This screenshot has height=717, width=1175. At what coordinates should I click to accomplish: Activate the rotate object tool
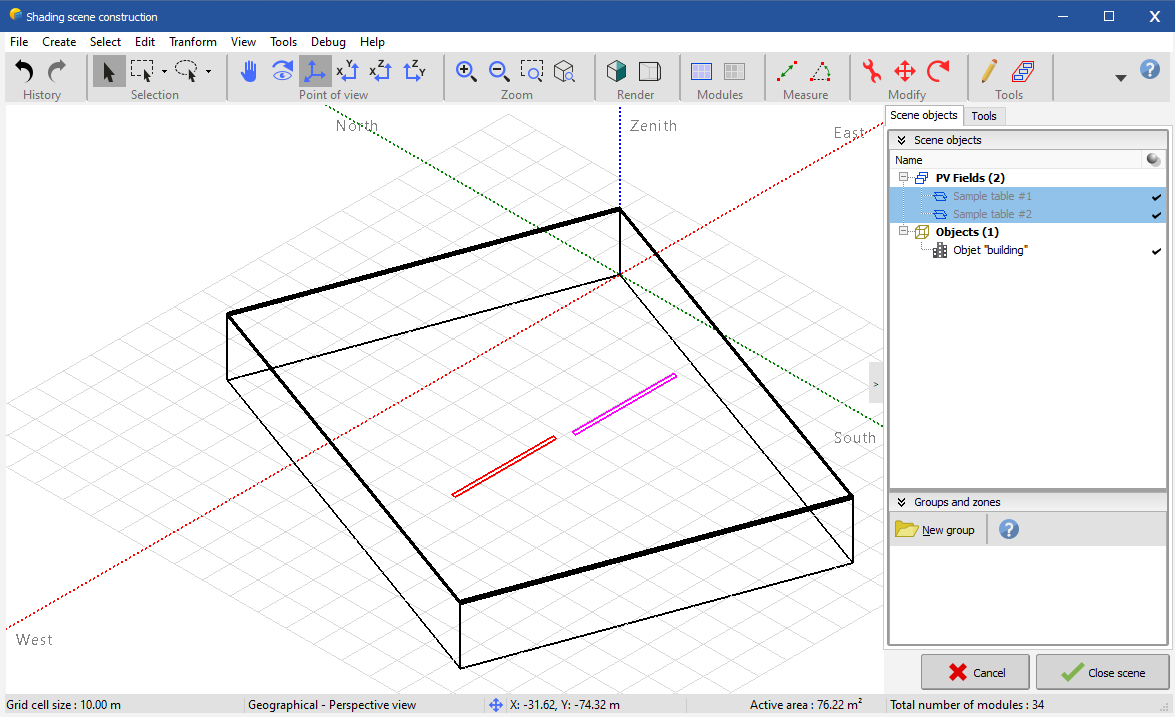(938, 71)
